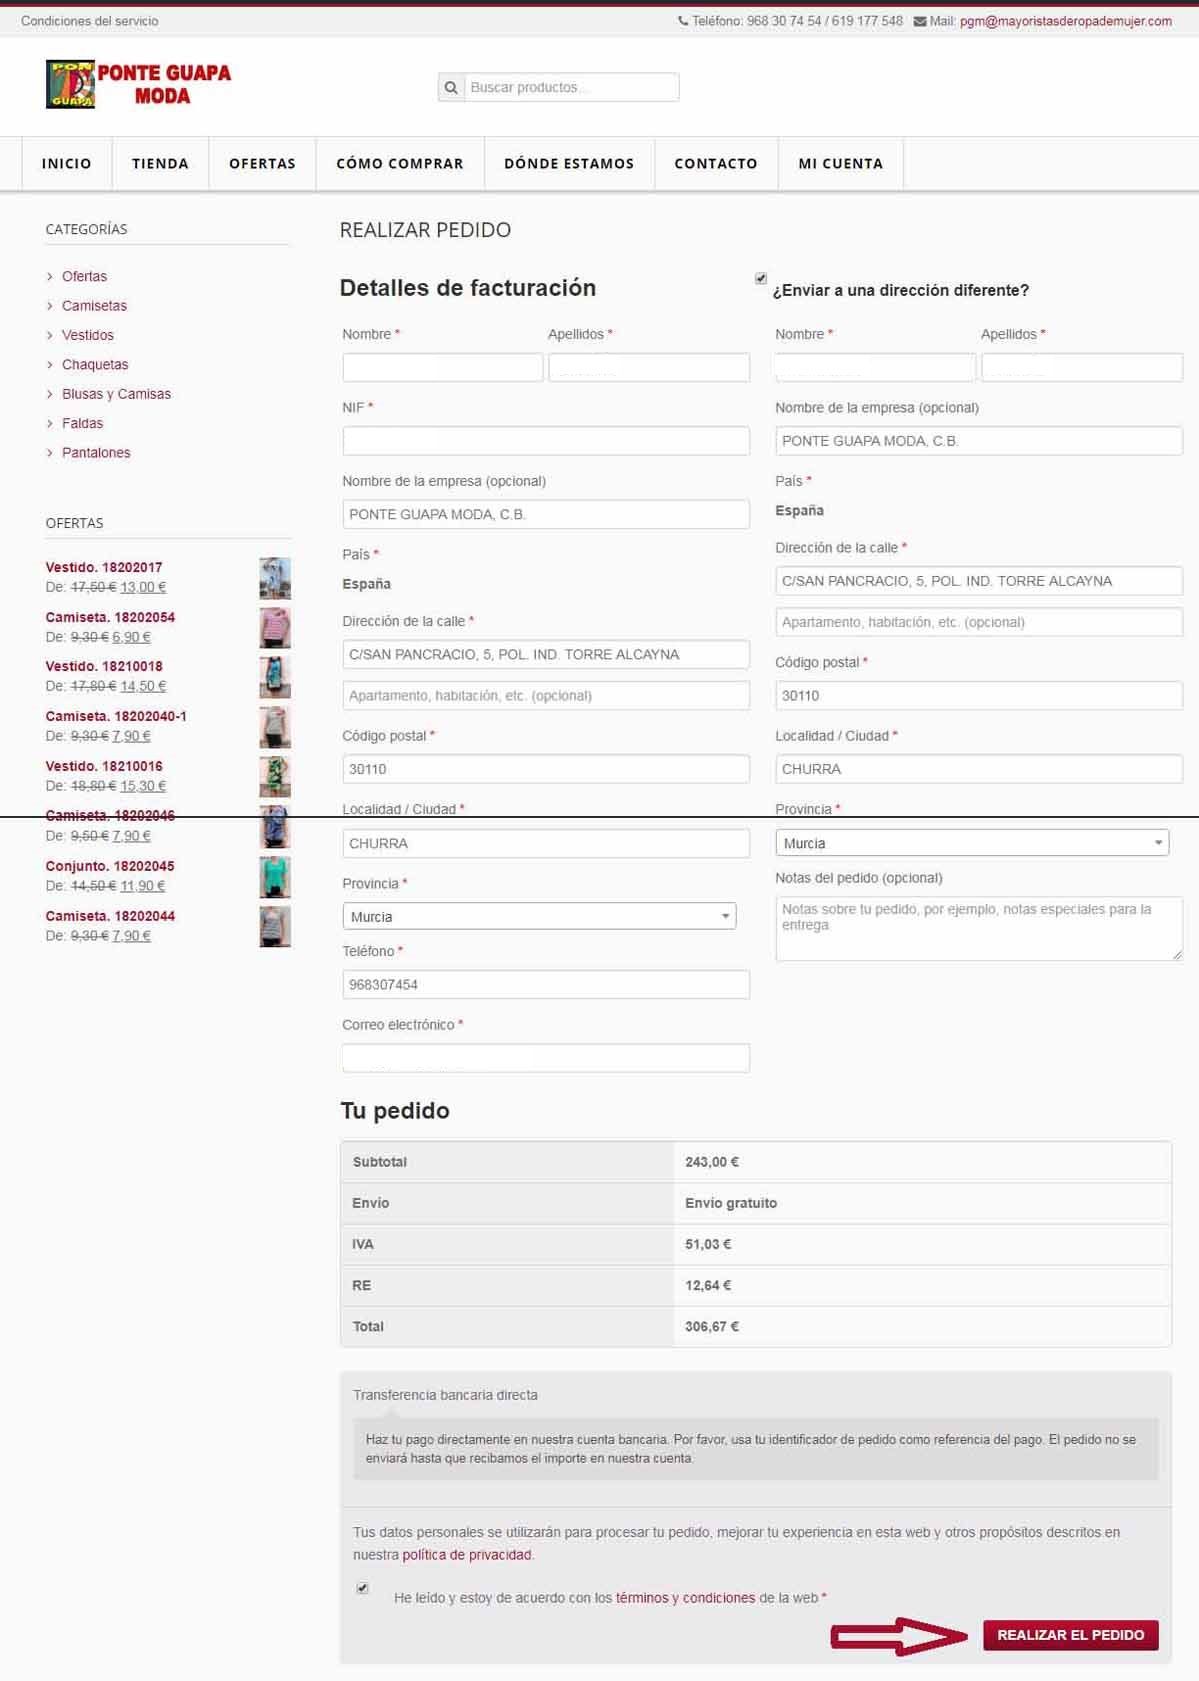1199x1681 pixels.
Task: Uncheck the terms and conditions agreement checkbox
Action: [363, 1588]
